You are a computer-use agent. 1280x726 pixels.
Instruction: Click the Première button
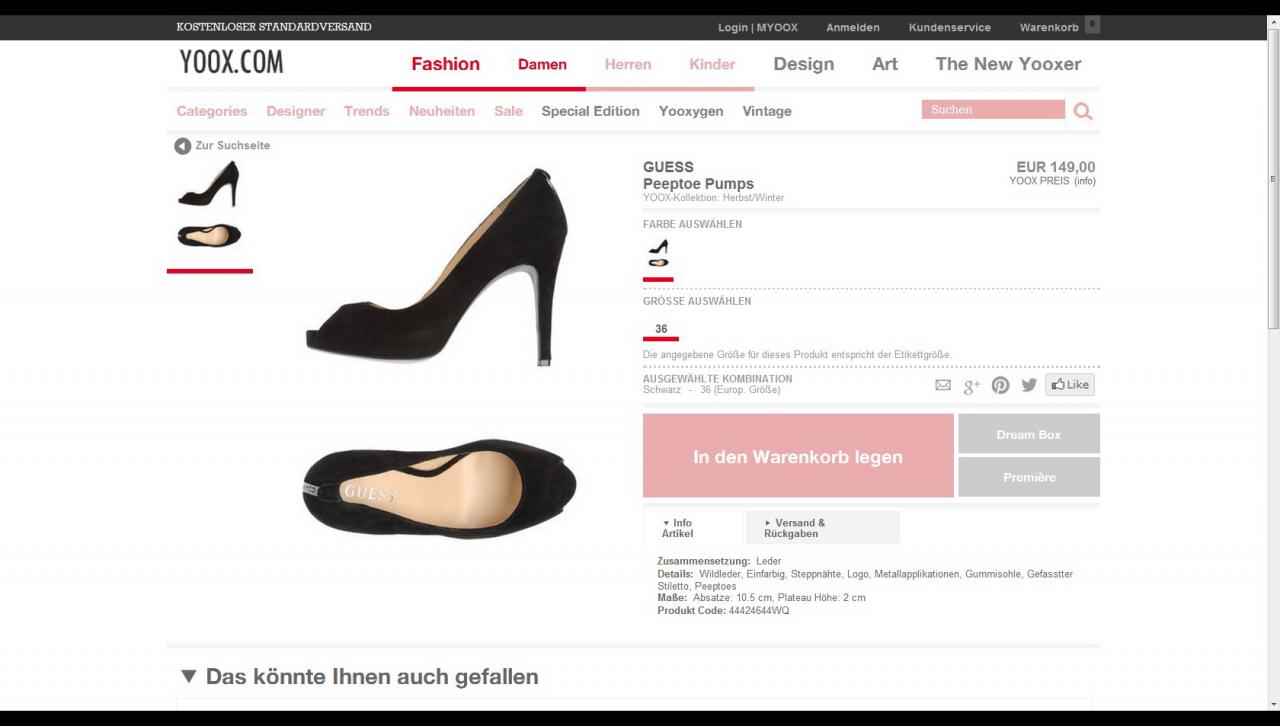(x=1029, y=477)
